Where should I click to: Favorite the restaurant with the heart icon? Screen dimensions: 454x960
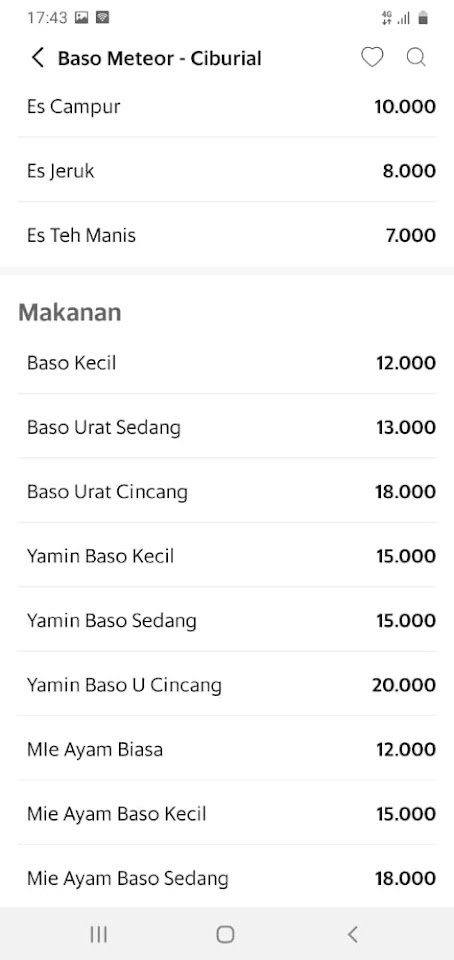coord(371,58)
